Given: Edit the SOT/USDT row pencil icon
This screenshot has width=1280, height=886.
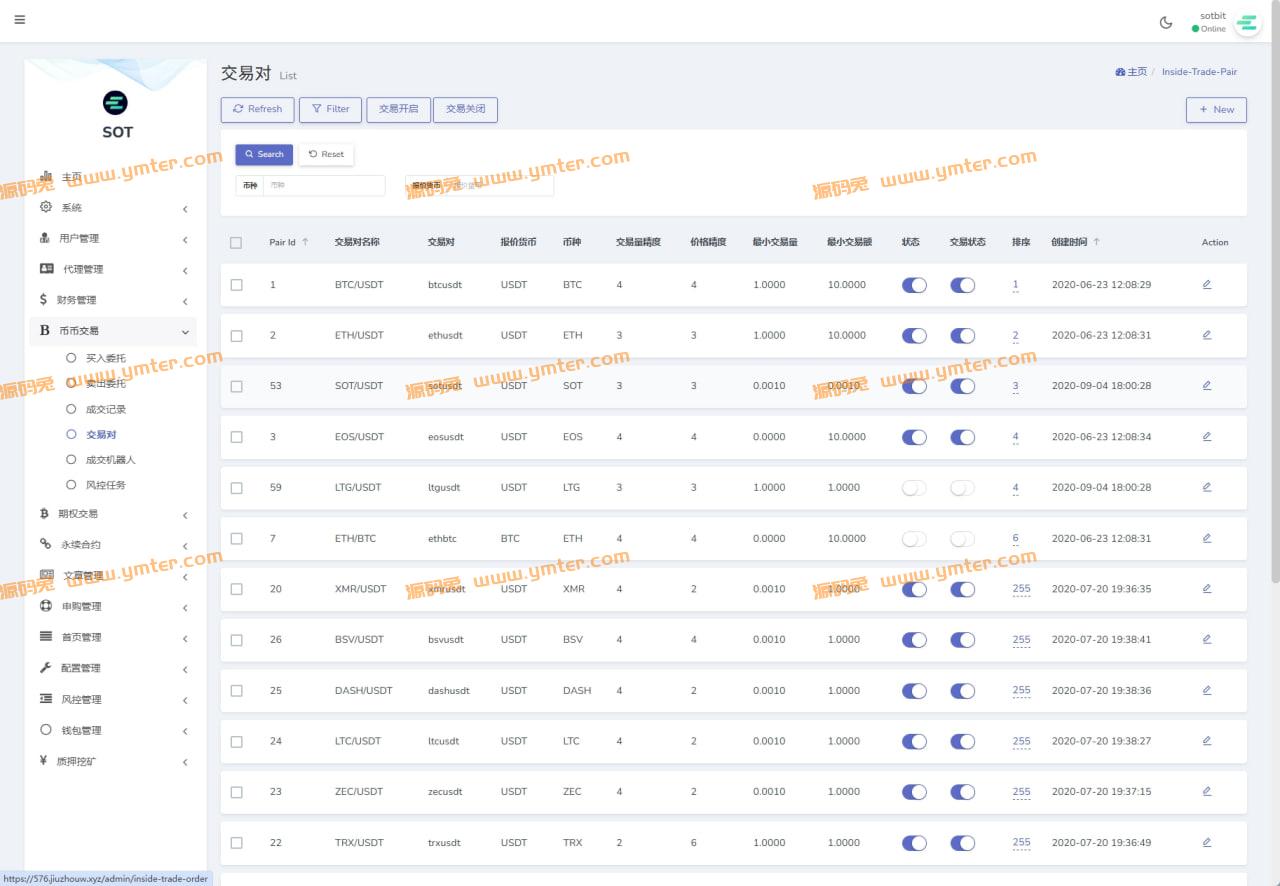Looking at the screenshot, I should 1207,385.
